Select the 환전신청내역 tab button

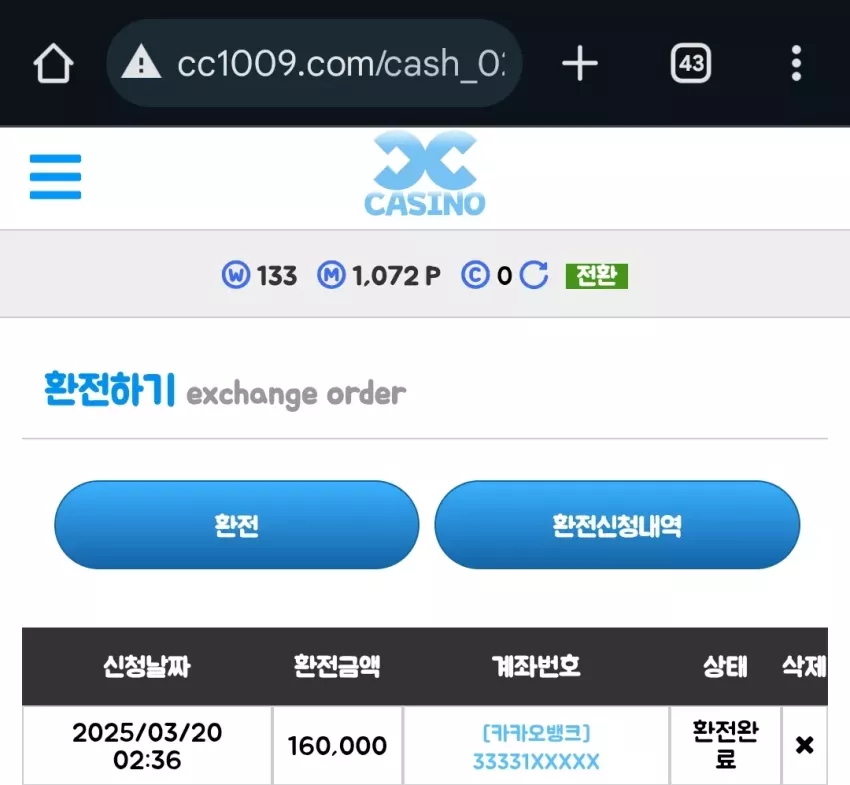(x=617, y=525)
